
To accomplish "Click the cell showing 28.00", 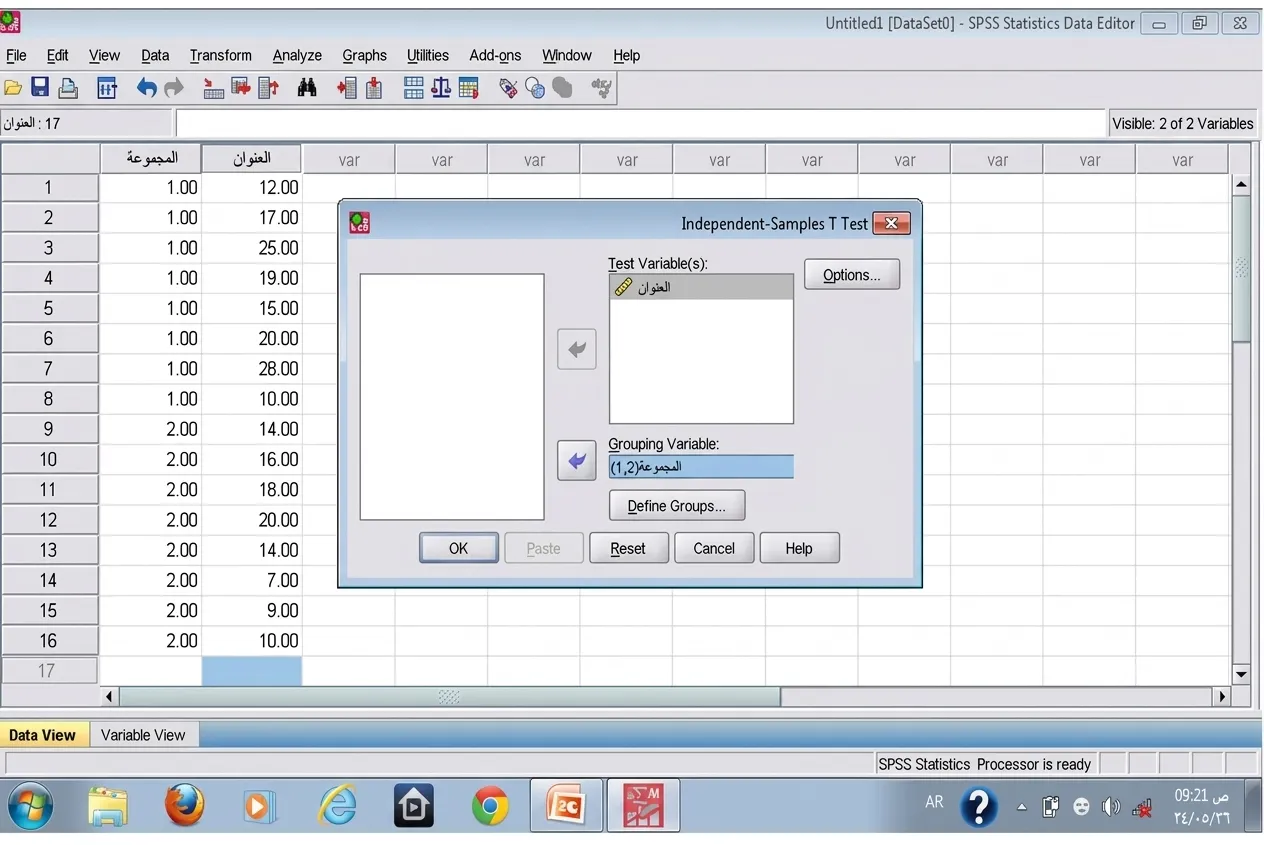I will (x=252, y=369).
